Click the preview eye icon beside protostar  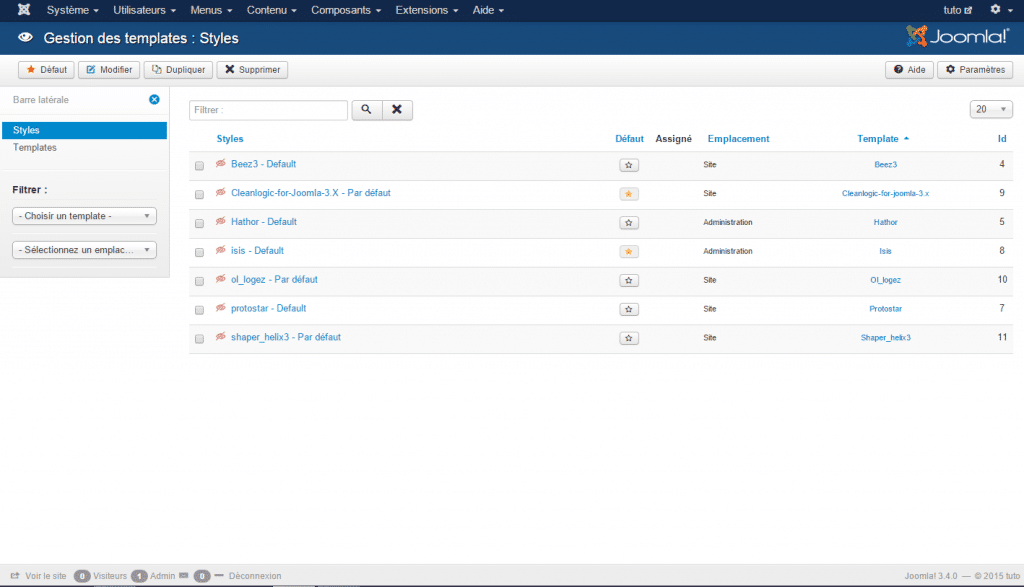pos(221,308)
